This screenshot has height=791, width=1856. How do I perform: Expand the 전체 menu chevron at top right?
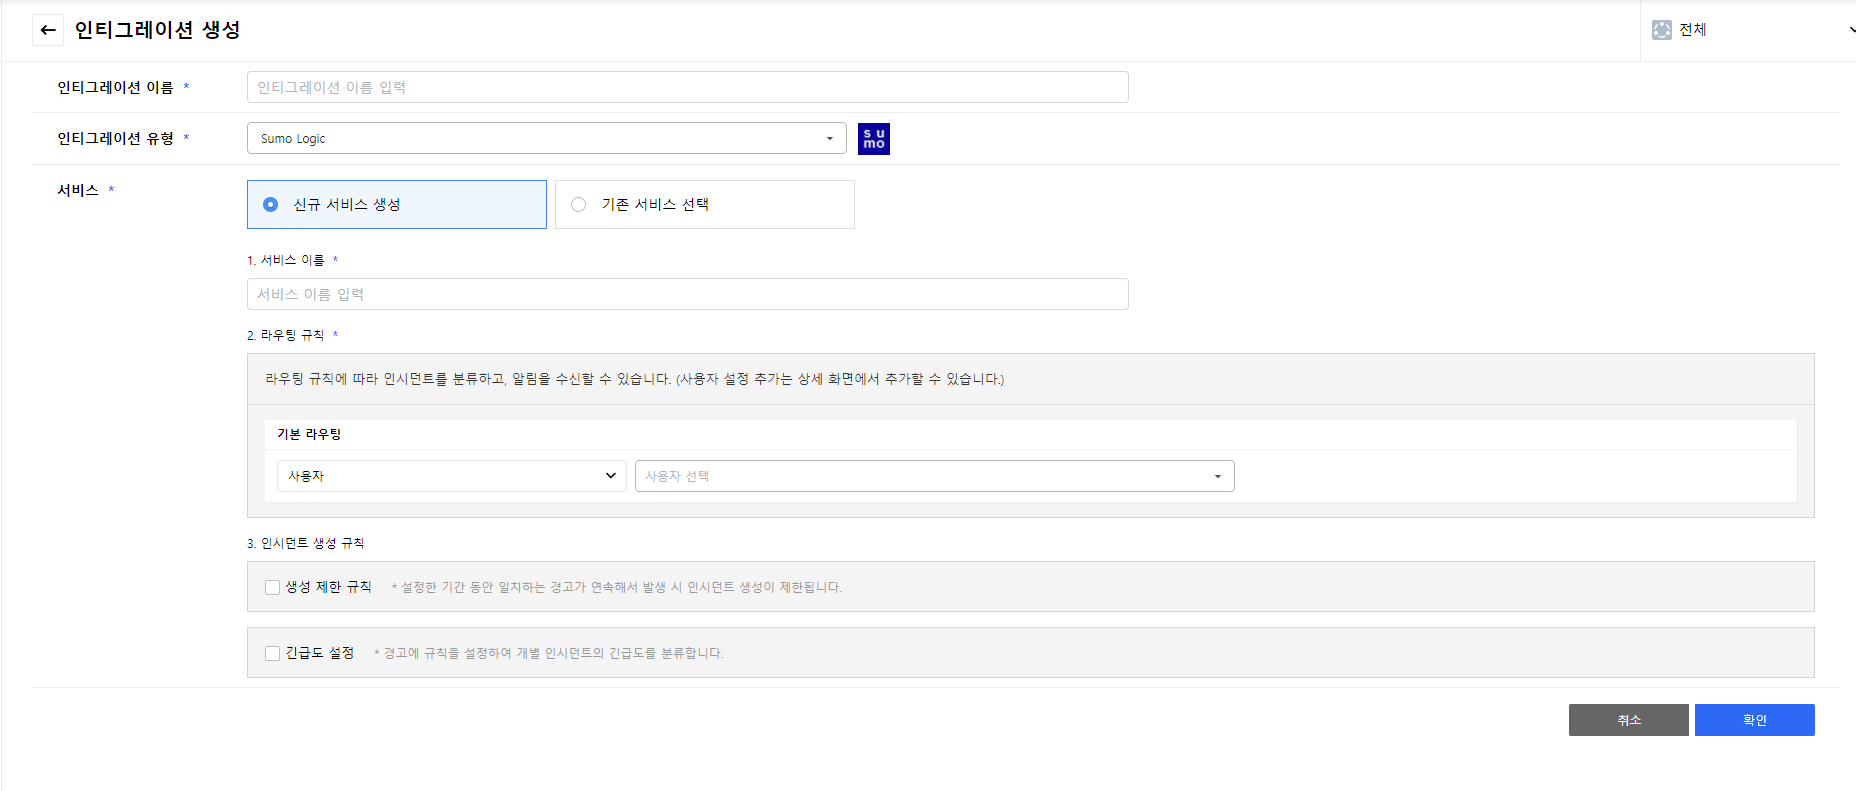pos(1850,30)
